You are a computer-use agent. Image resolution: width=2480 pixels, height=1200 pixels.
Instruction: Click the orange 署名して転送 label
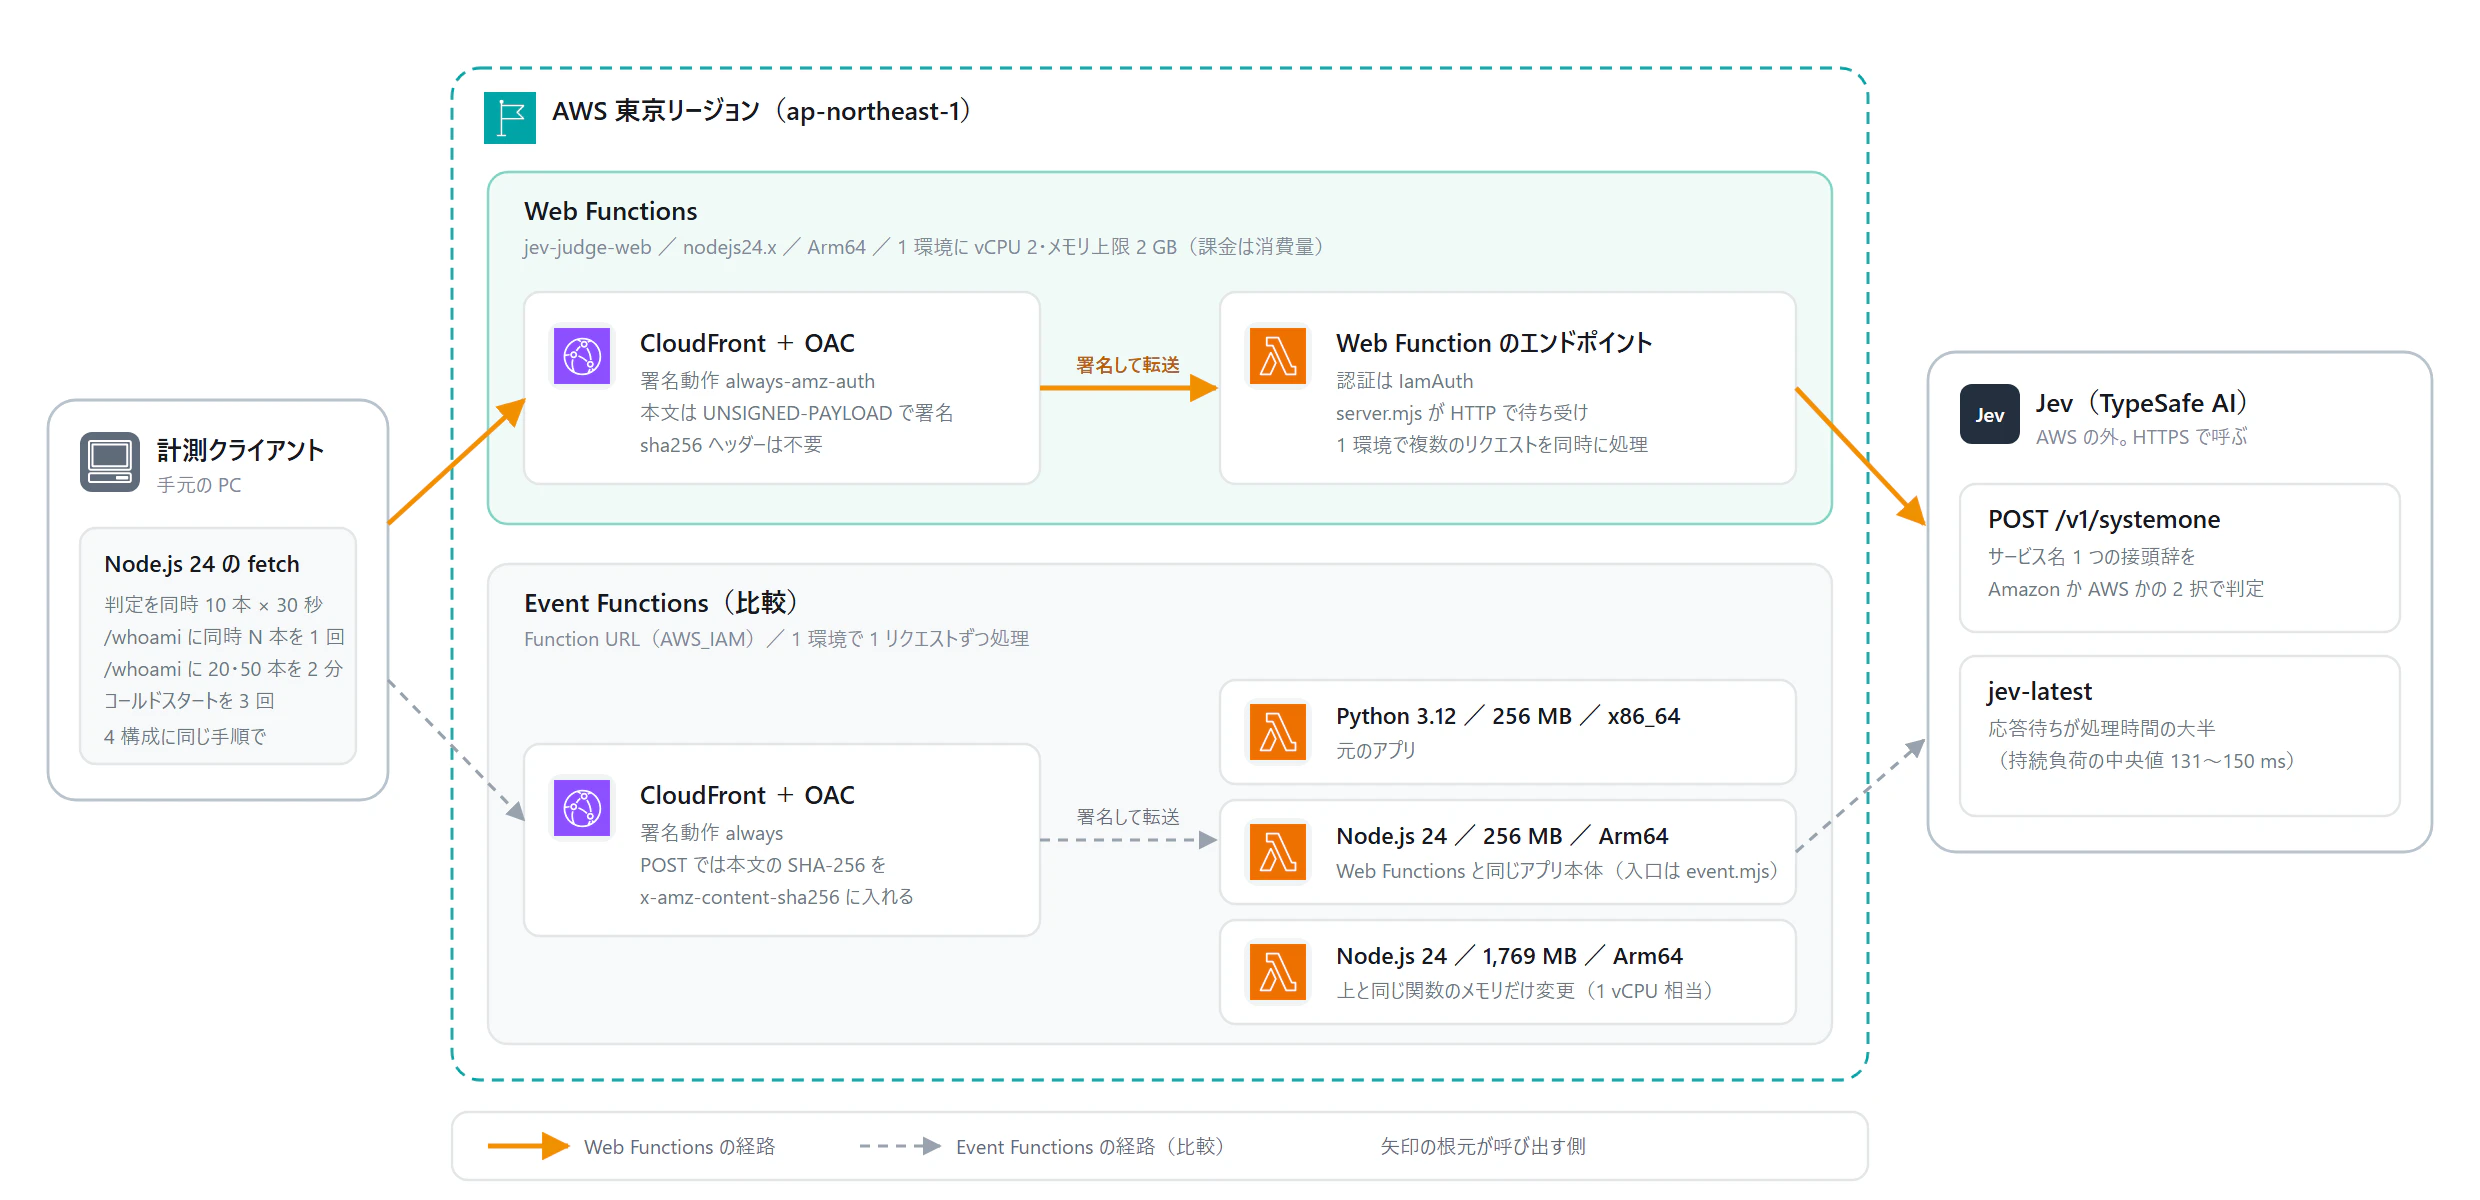(1127, 365)
